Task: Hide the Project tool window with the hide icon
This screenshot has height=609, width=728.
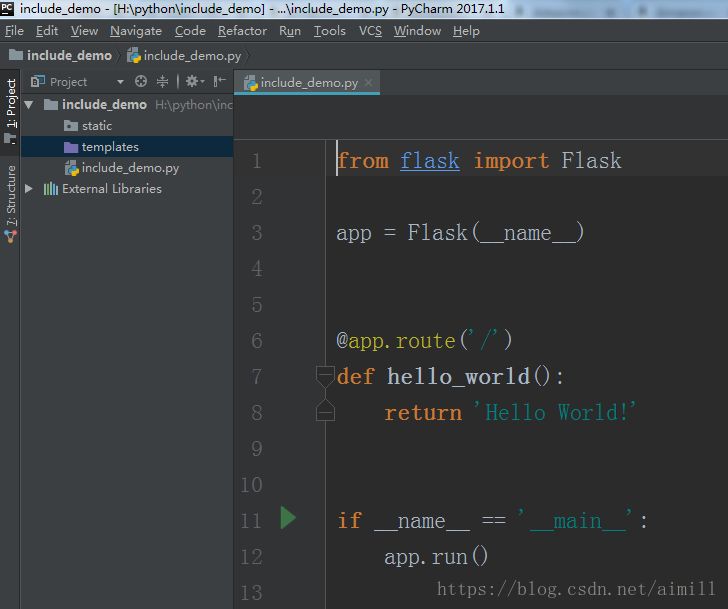Action: coord(219,82)
